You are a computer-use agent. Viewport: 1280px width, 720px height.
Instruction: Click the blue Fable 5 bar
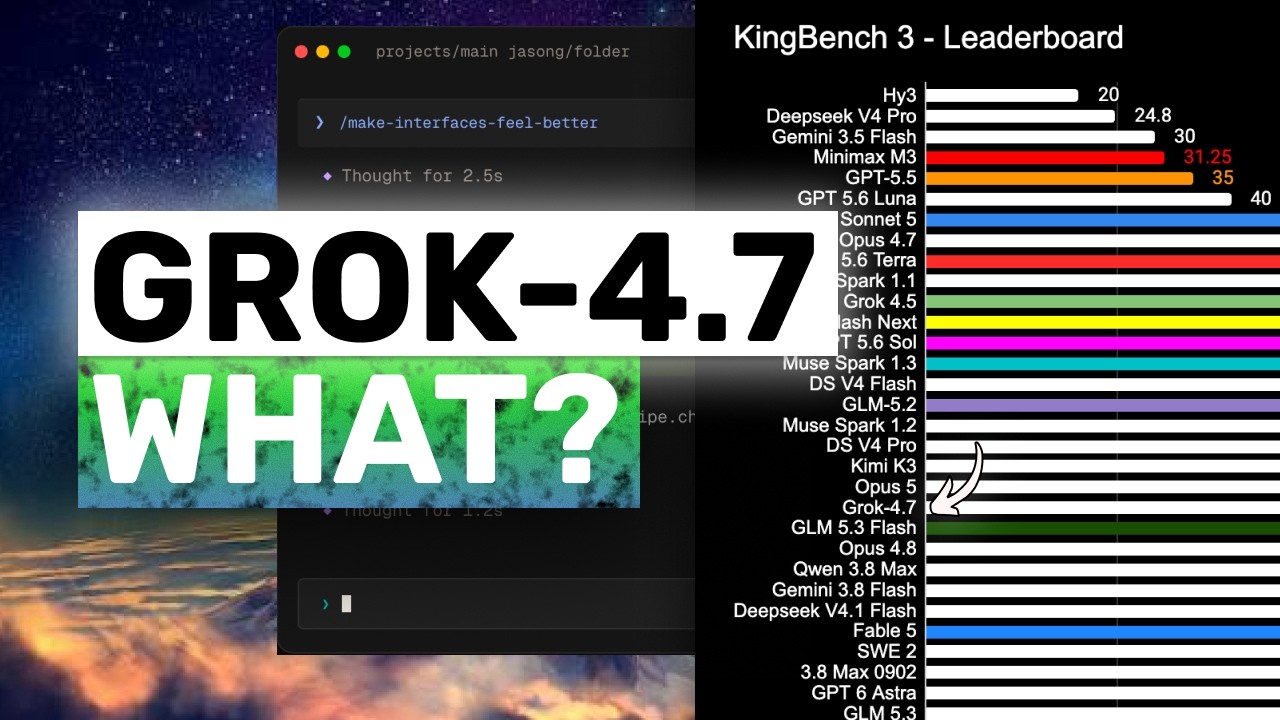point(1103,631)
